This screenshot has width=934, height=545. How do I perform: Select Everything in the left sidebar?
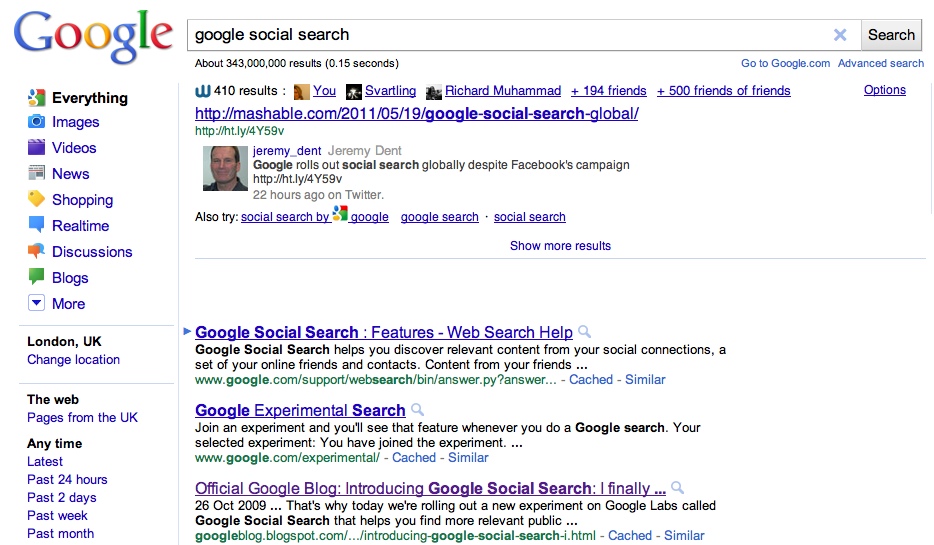click(x=89, y=98)
